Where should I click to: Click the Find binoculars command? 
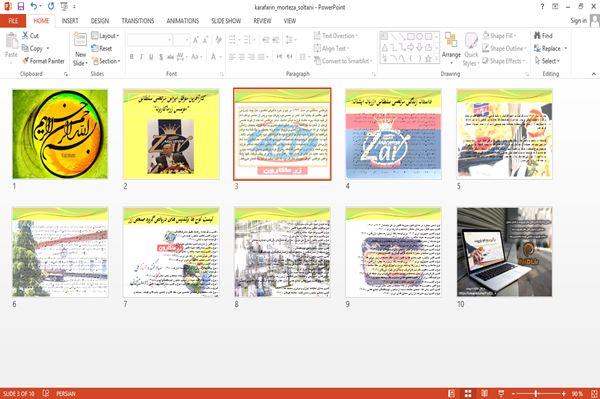pos(543,36)
